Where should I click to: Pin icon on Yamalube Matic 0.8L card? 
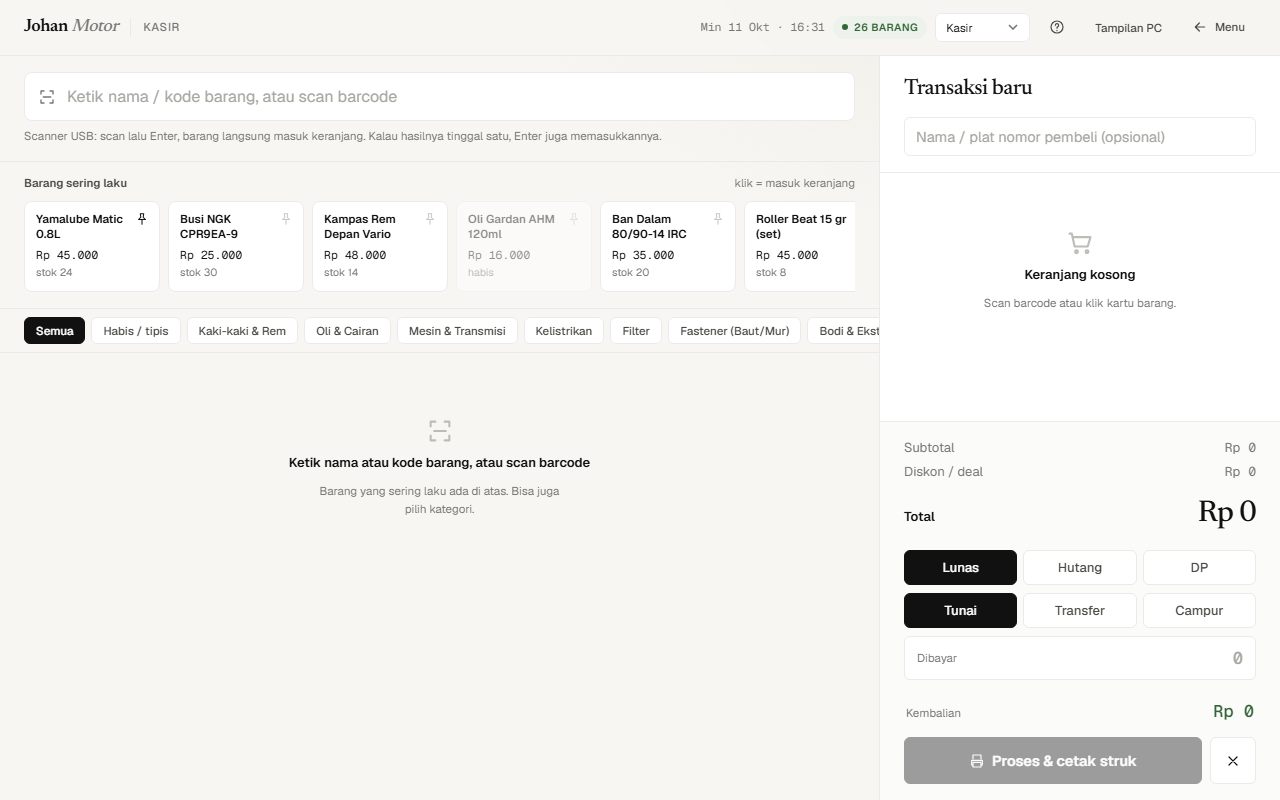[x=142, y=219]
